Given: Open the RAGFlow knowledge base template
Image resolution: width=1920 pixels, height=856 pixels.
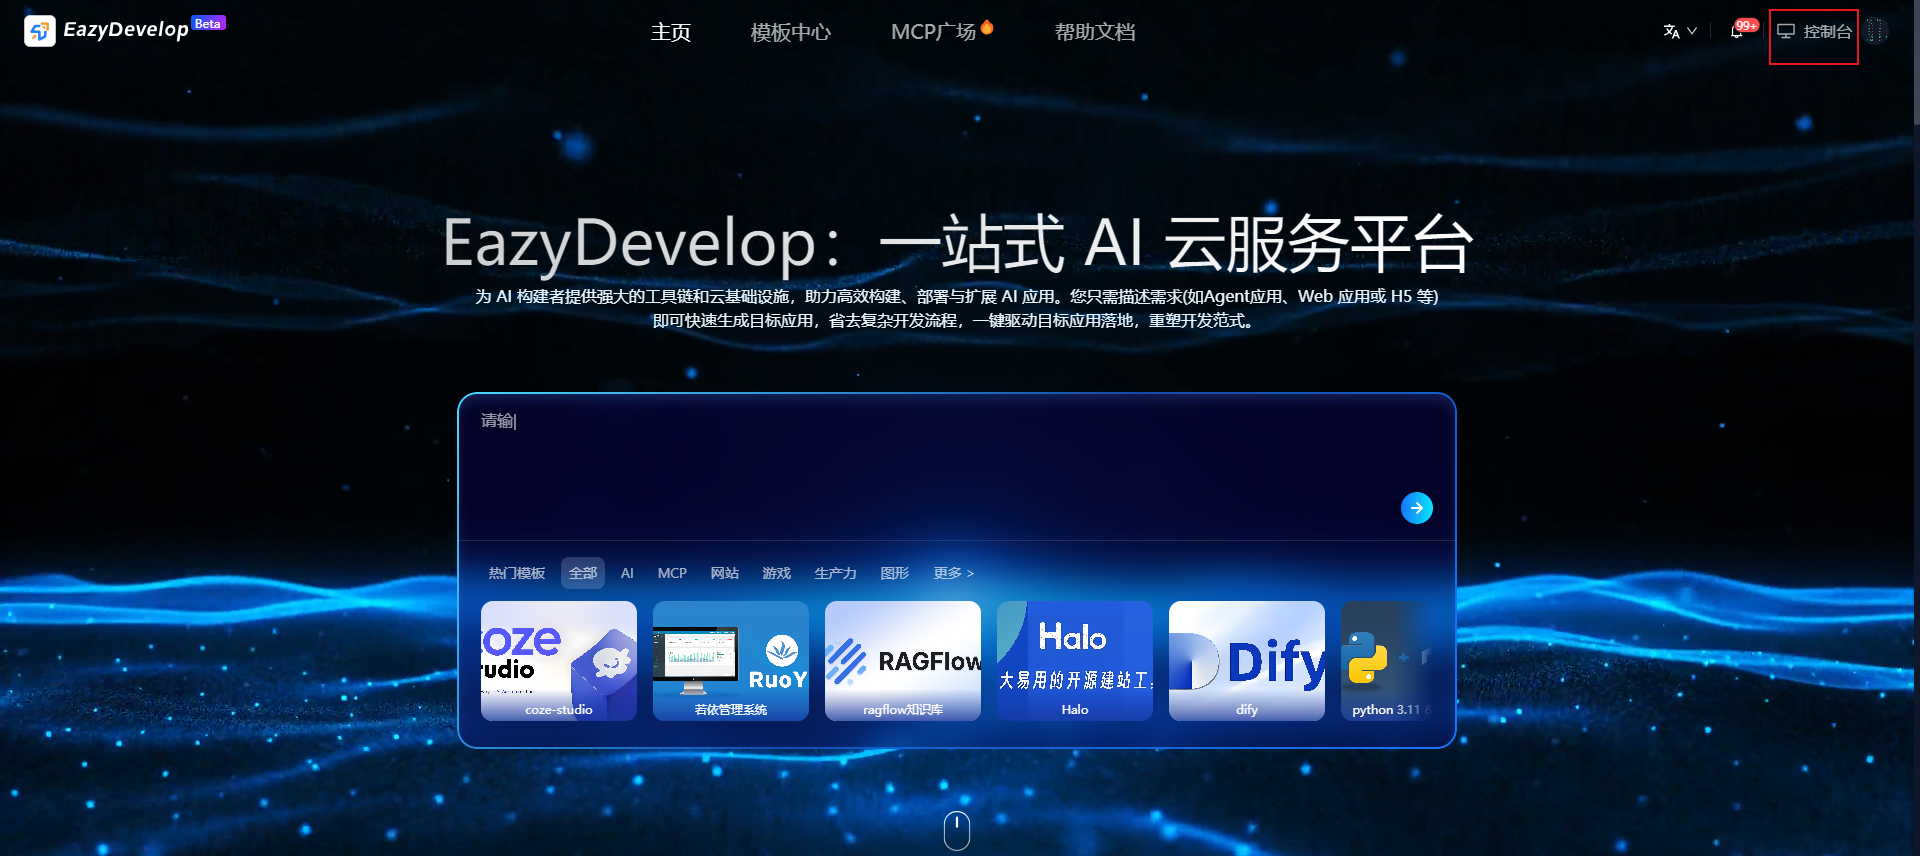Looking at the screenshot, I should pos(903,660).
